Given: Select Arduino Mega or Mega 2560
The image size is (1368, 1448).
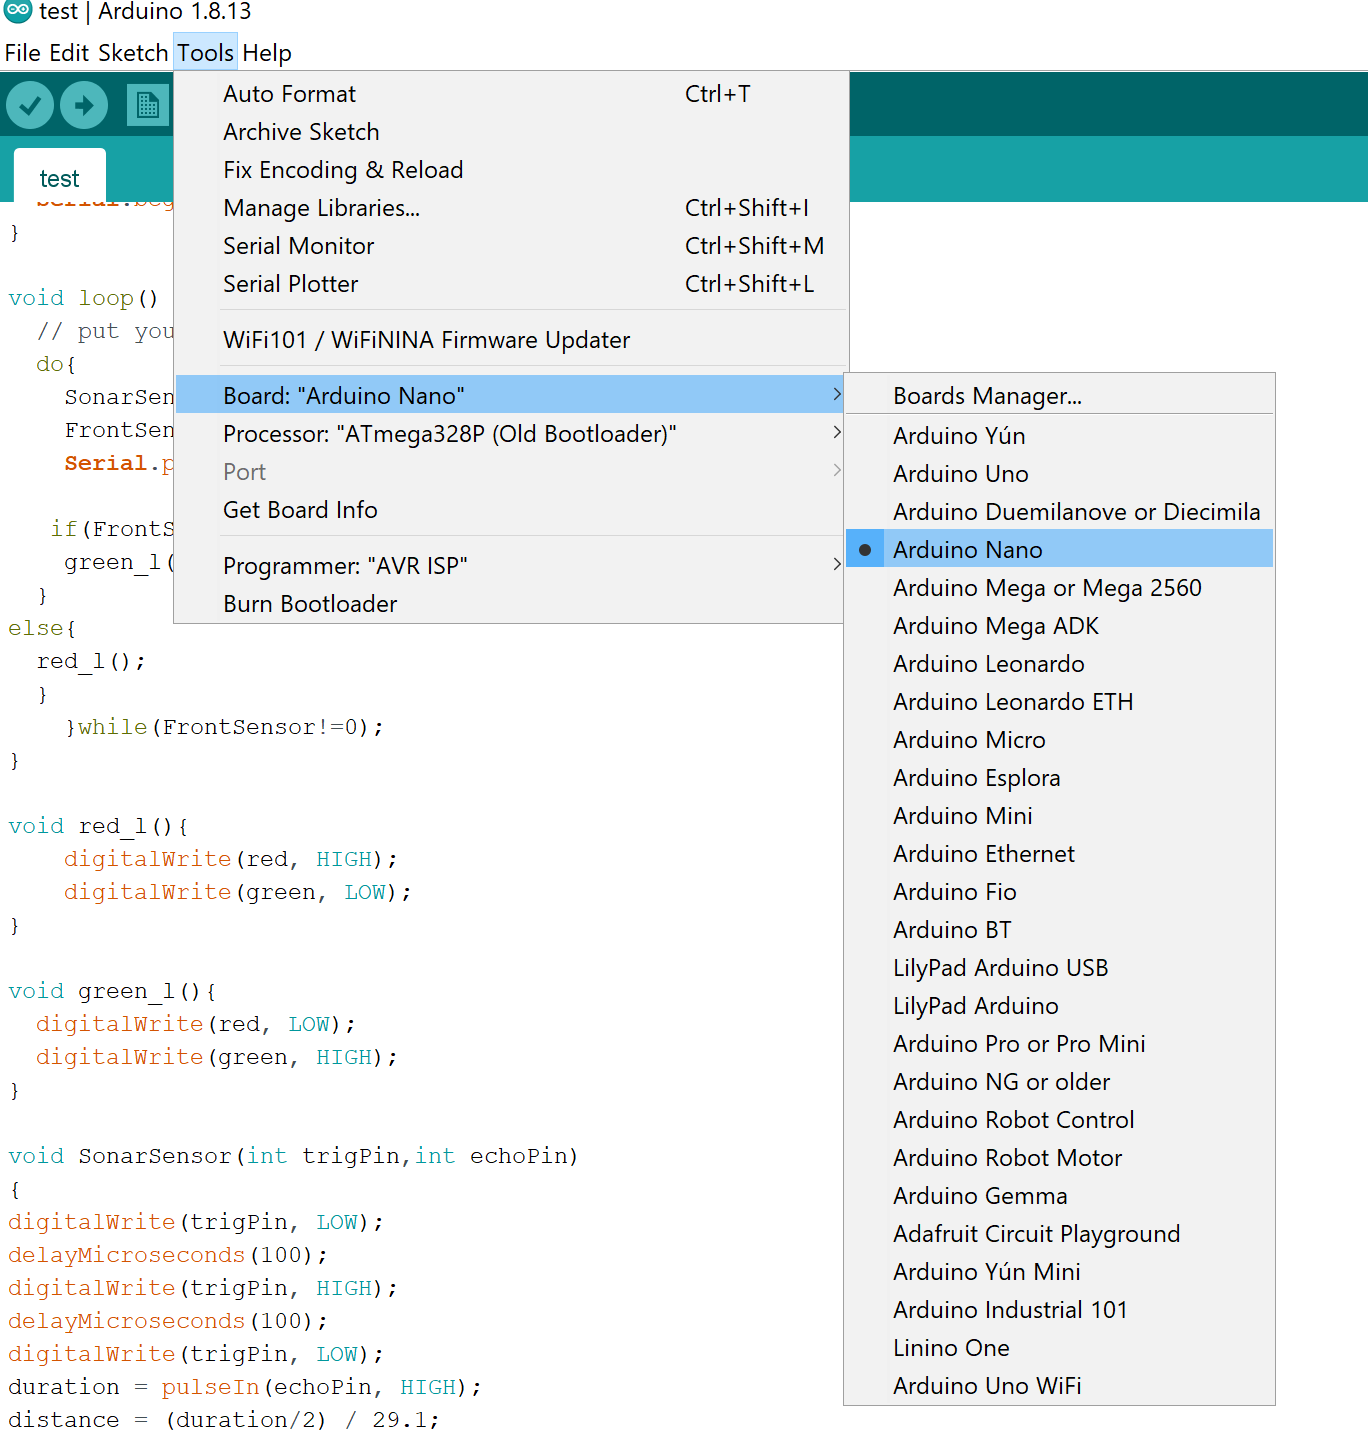Looking at the screenshot, I should [x=1059, y=587].
